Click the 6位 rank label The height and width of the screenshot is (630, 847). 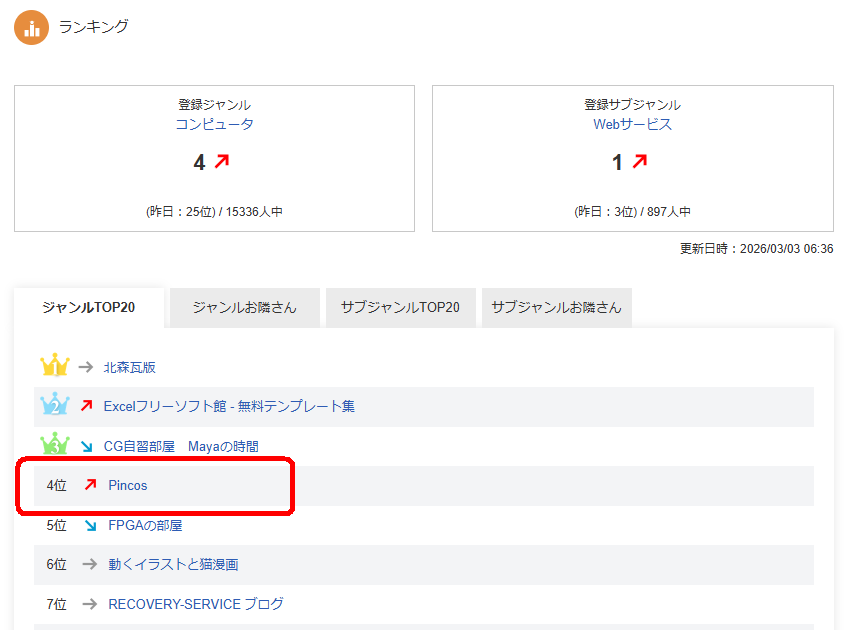point(57,564)
